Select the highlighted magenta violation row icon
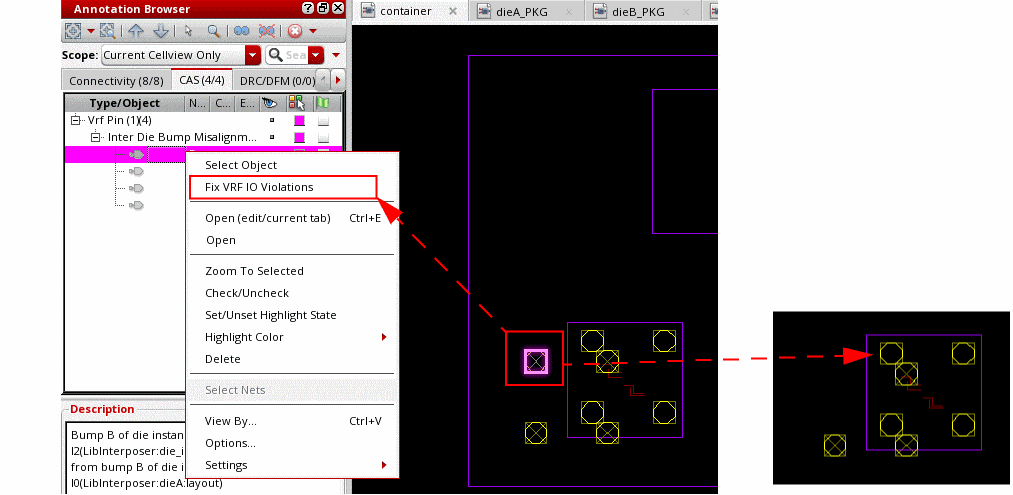 (x=136, y=154)
